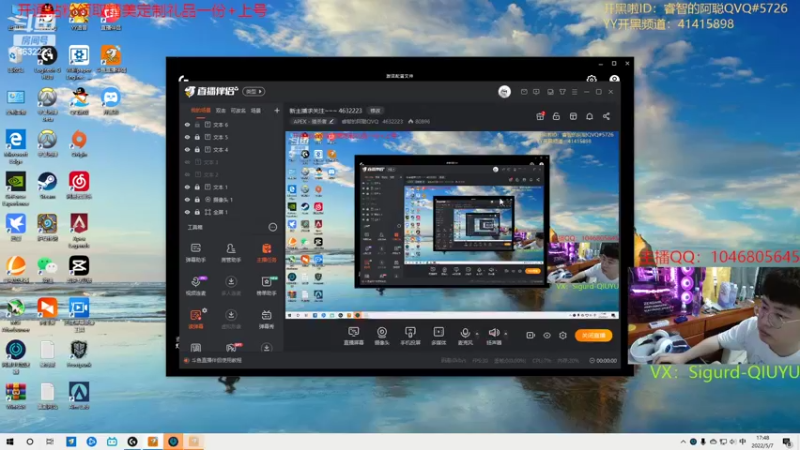Click the open padlock icon above preview
This screenshot has width=800, height=450.
pos(556,116)
